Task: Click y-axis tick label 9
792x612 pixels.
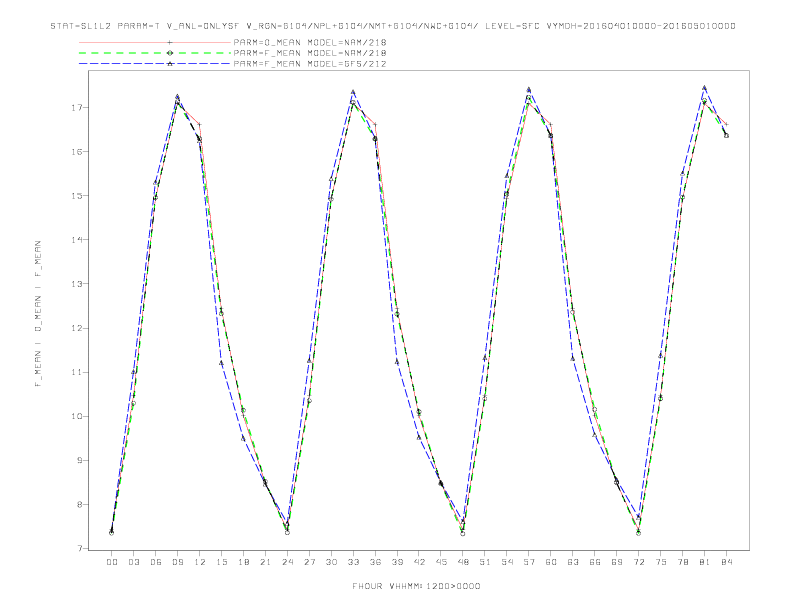Action: click(80, 461)
